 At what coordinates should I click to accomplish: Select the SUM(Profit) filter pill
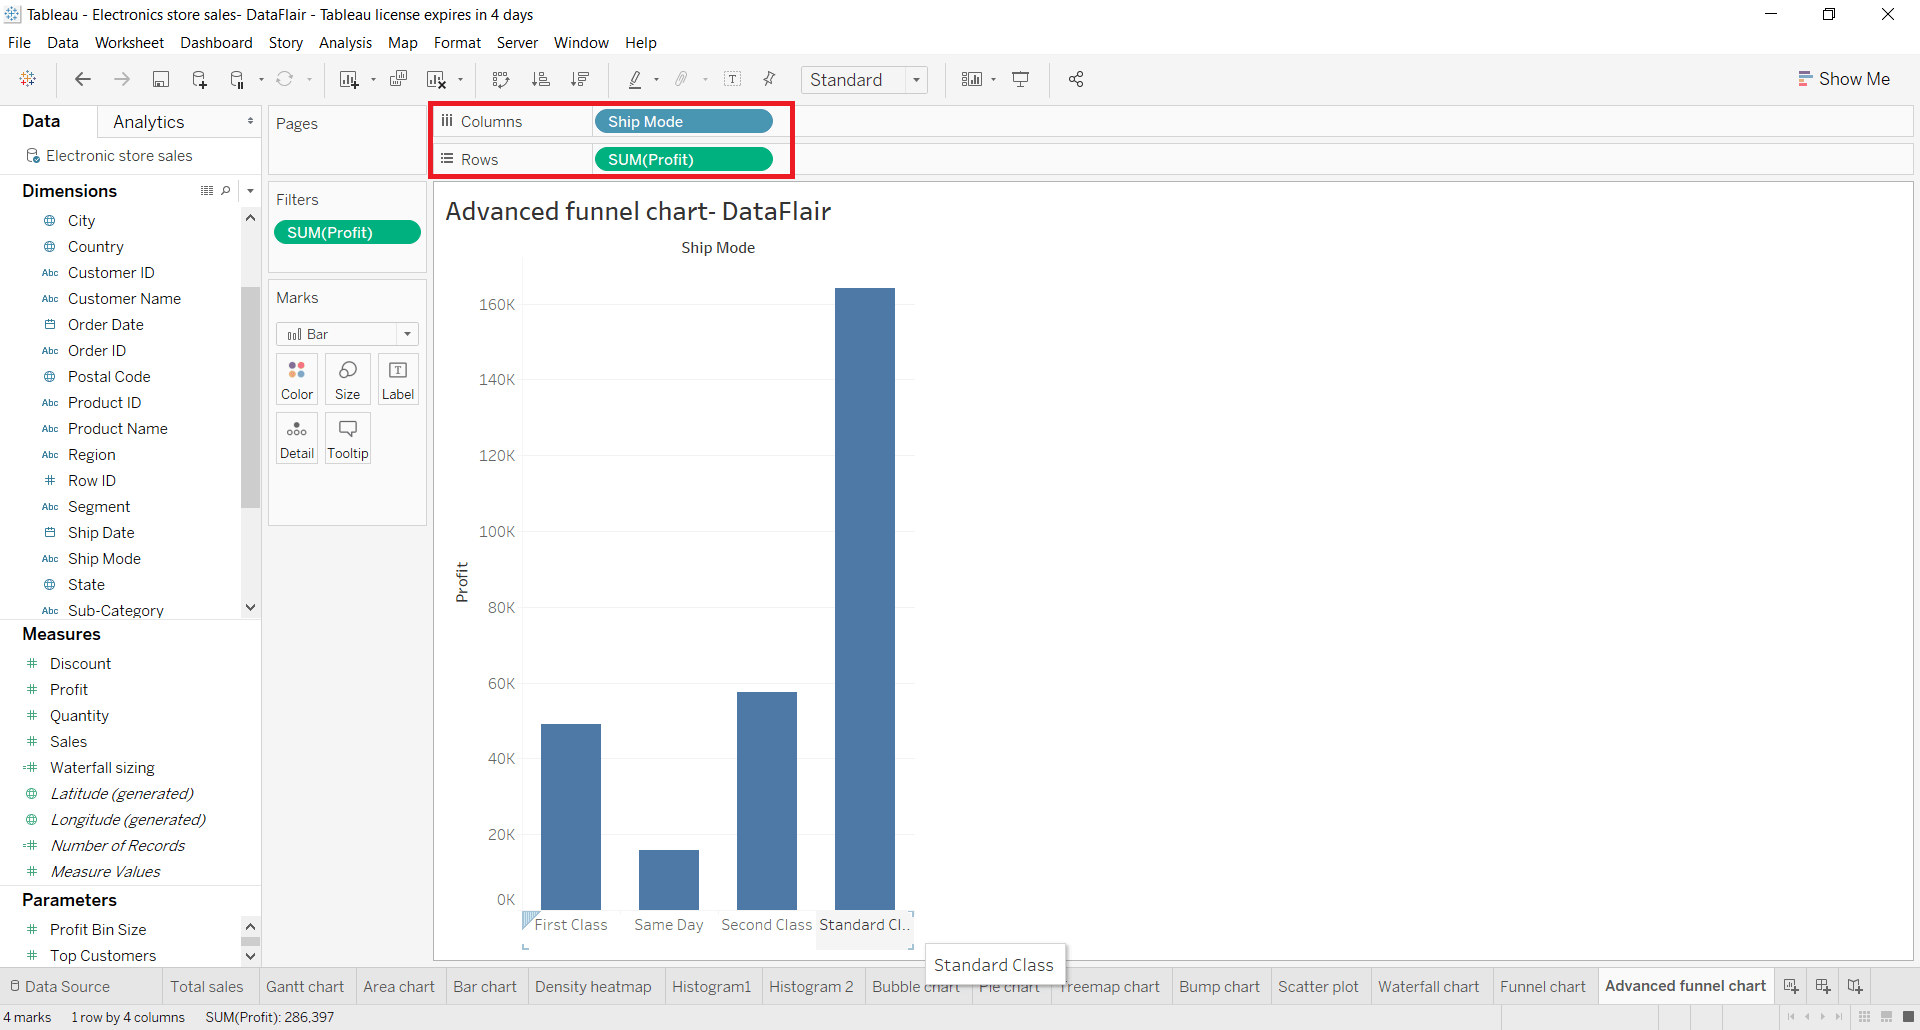pos(347,232)
